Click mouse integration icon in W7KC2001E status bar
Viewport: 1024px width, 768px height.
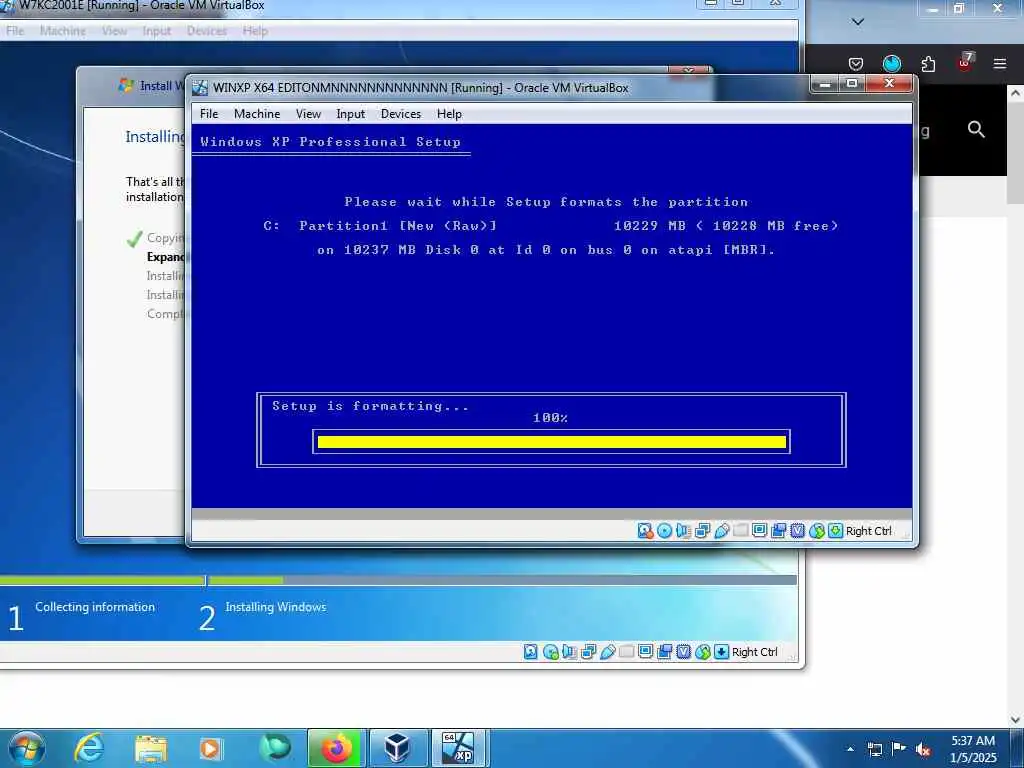pos(703,652)
